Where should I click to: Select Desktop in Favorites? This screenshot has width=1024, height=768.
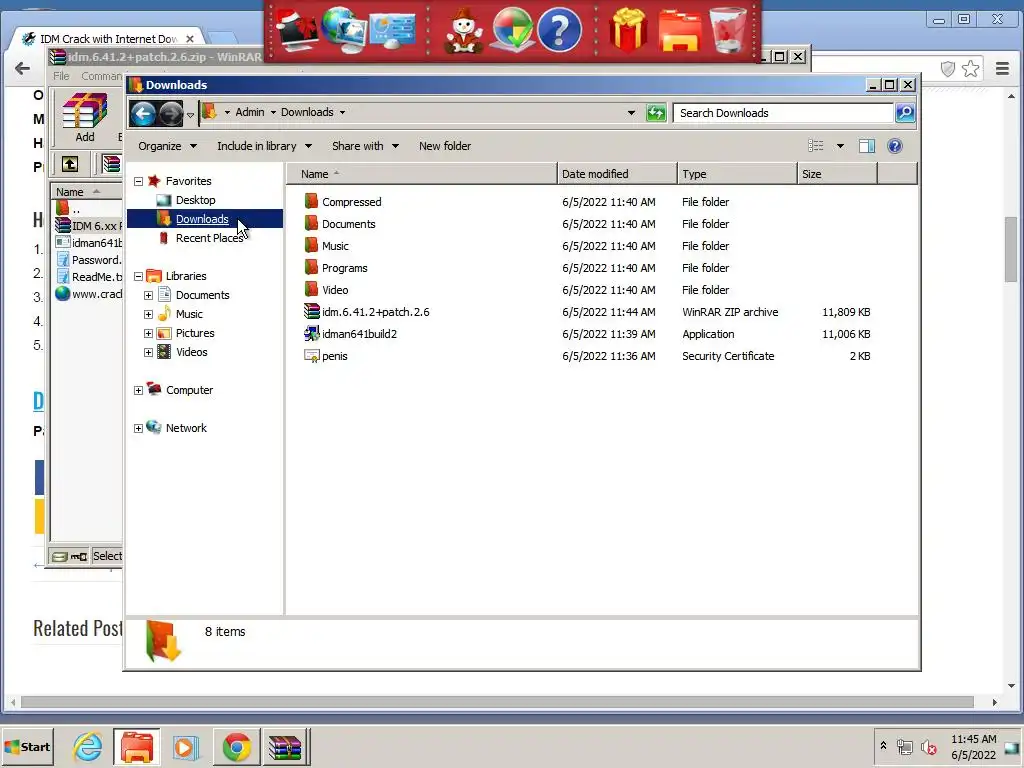(x=195, y=200)
